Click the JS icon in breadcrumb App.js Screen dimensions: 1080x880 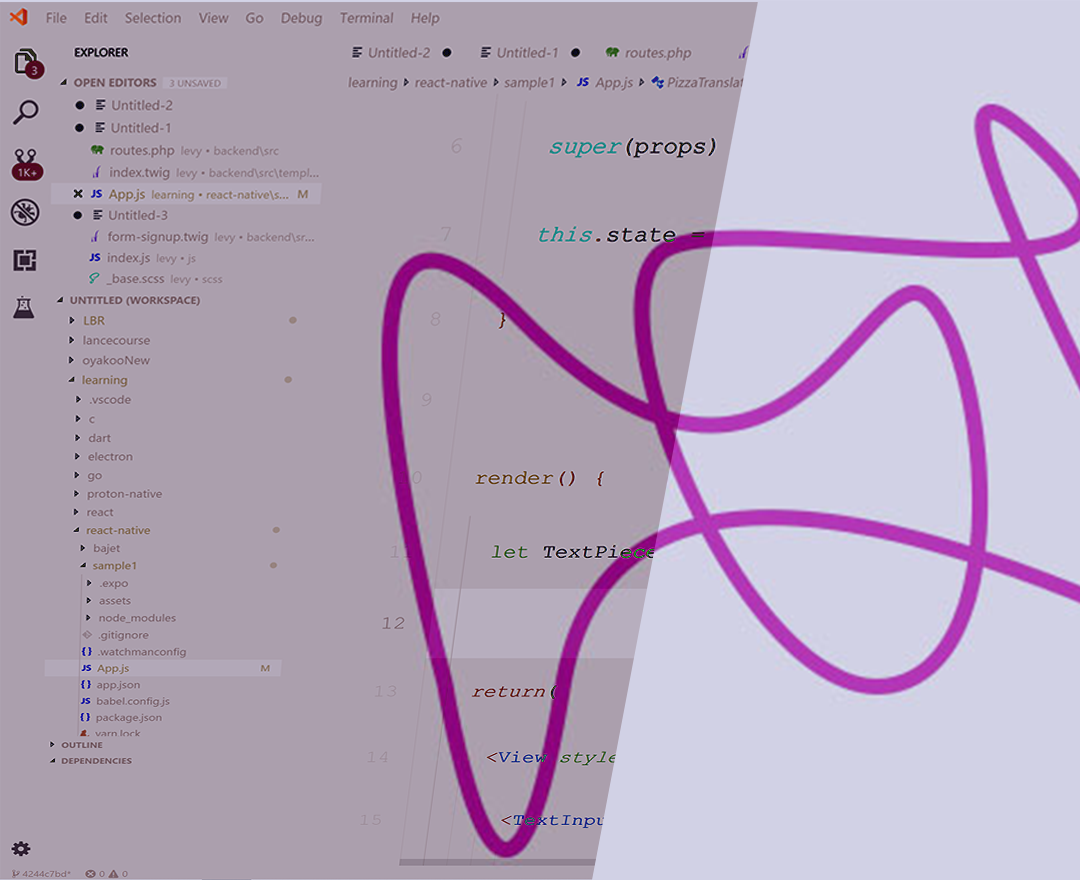pos(583,82)
